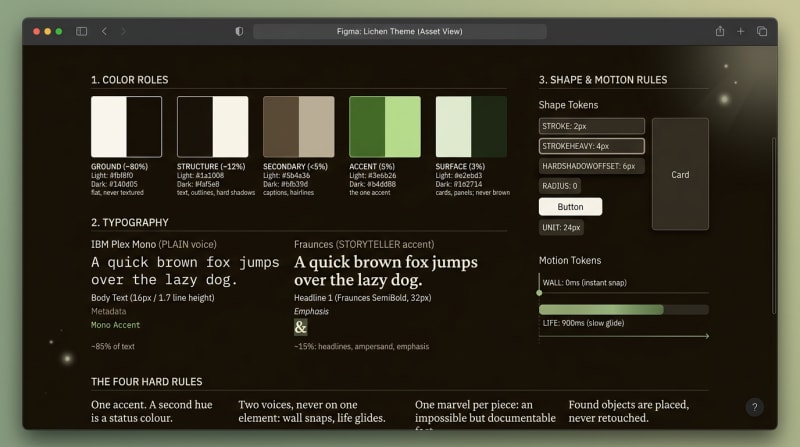Go forward with the right chevron

click(123, 32)
